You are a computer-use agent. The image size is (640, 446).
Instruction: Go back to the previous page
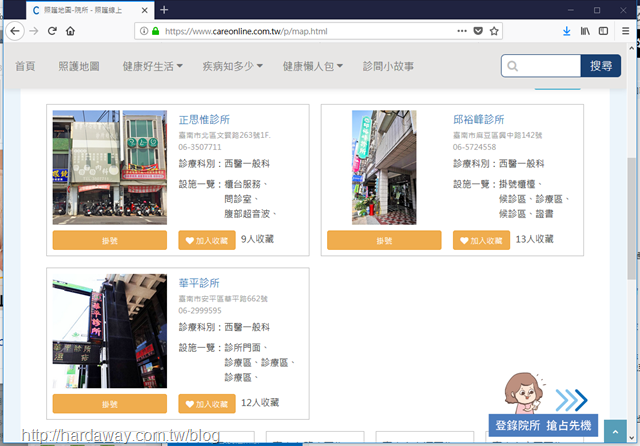point(15,31)
